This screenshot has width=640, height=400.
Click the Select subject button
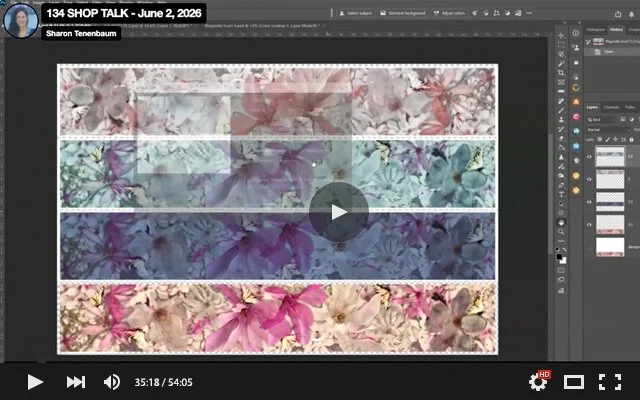pyautogui.click(x=356, y=13)
